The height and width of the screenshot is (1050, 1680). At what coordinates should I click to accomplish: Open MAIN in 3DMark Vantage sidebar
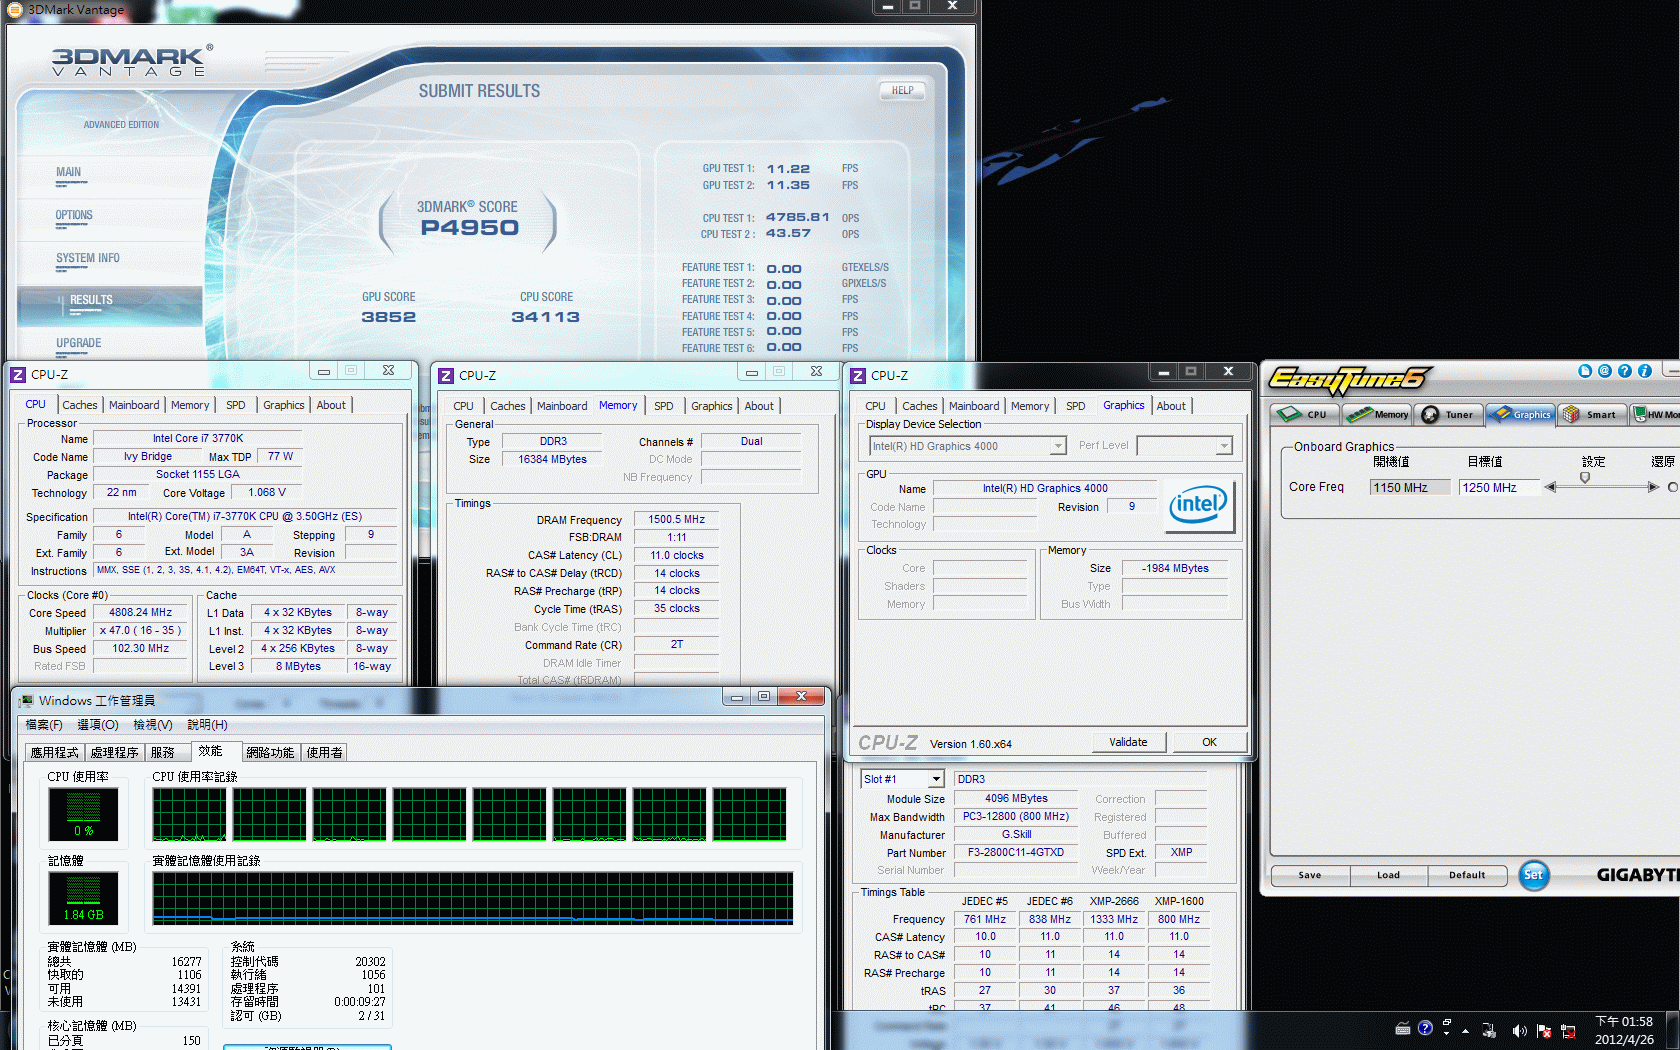69,172
